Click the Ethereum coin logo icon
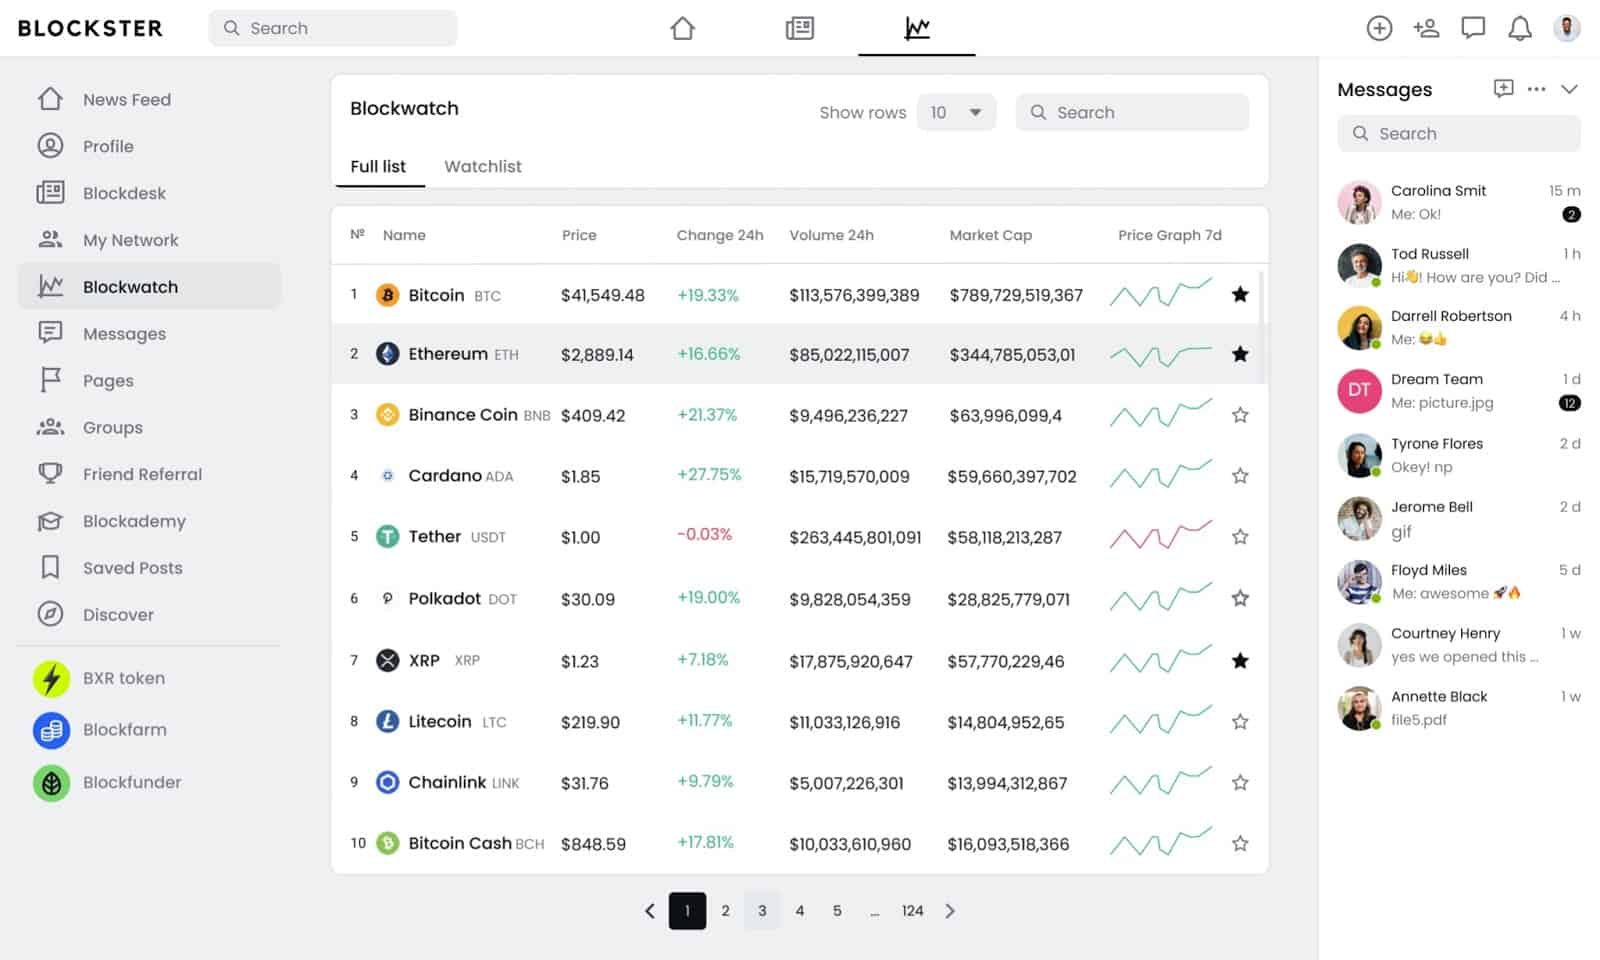 387,354
